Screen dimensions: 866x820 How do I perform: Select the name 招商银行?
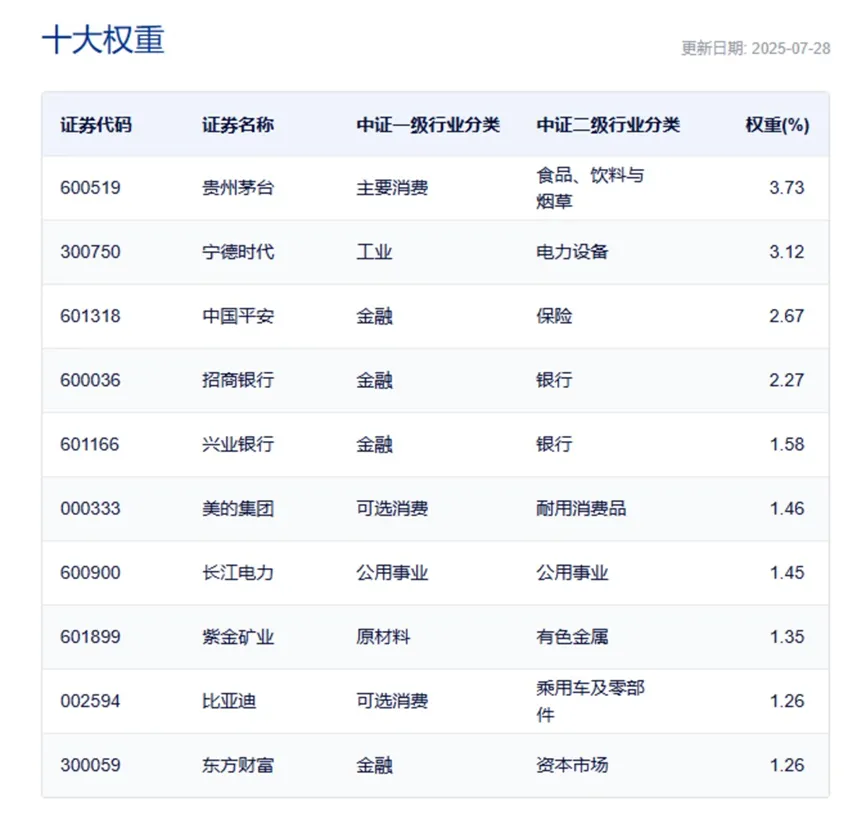pyautogui.click(x=238, y=380)
